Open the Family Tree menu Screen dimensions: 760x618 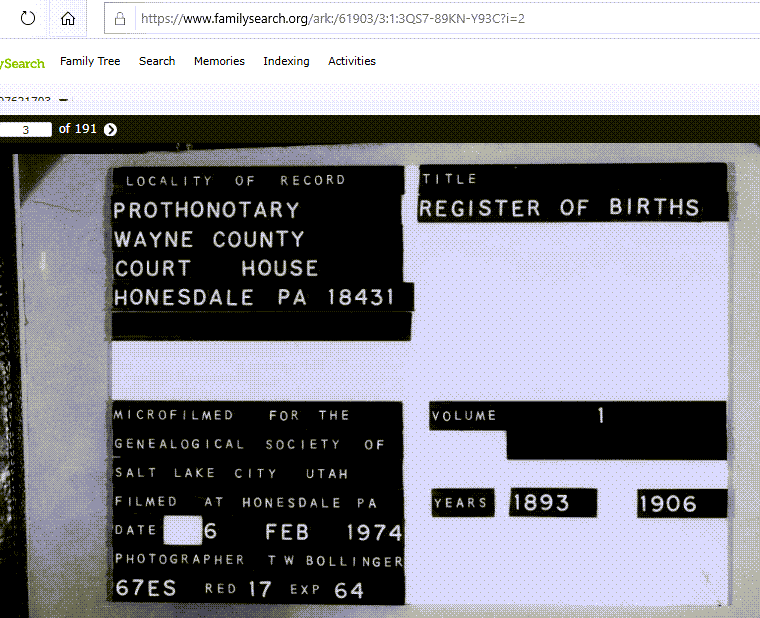90,61
